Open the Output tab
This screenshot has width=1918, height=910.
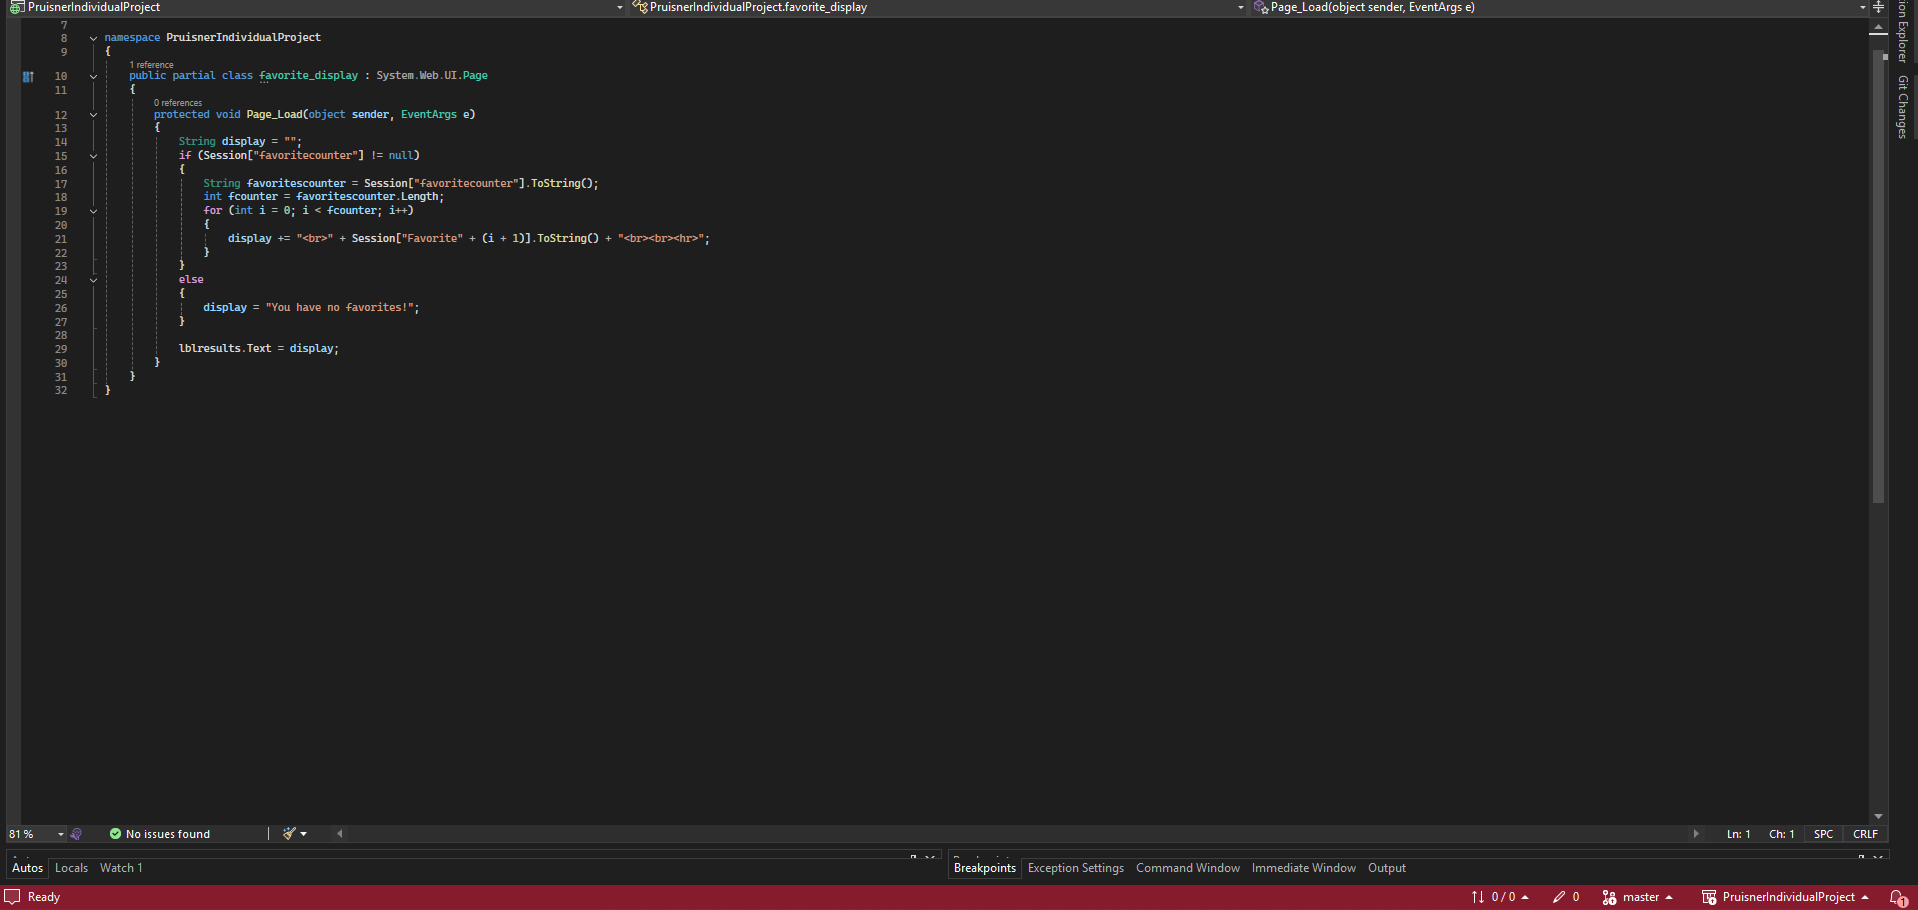[1386, 868]
